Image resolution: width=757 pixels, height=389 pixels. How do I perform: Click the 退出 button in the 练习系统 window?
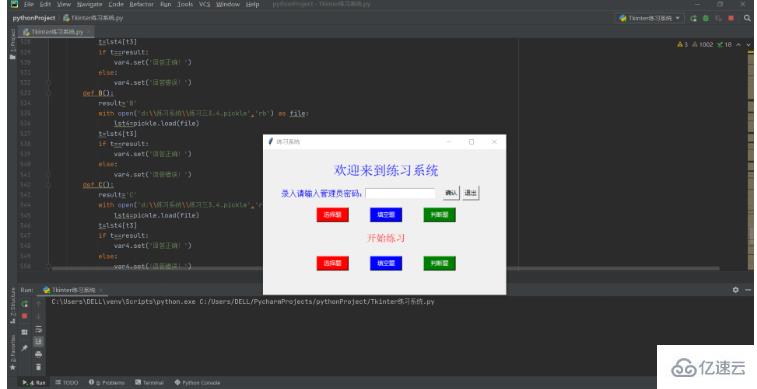(x=470, y=193)
